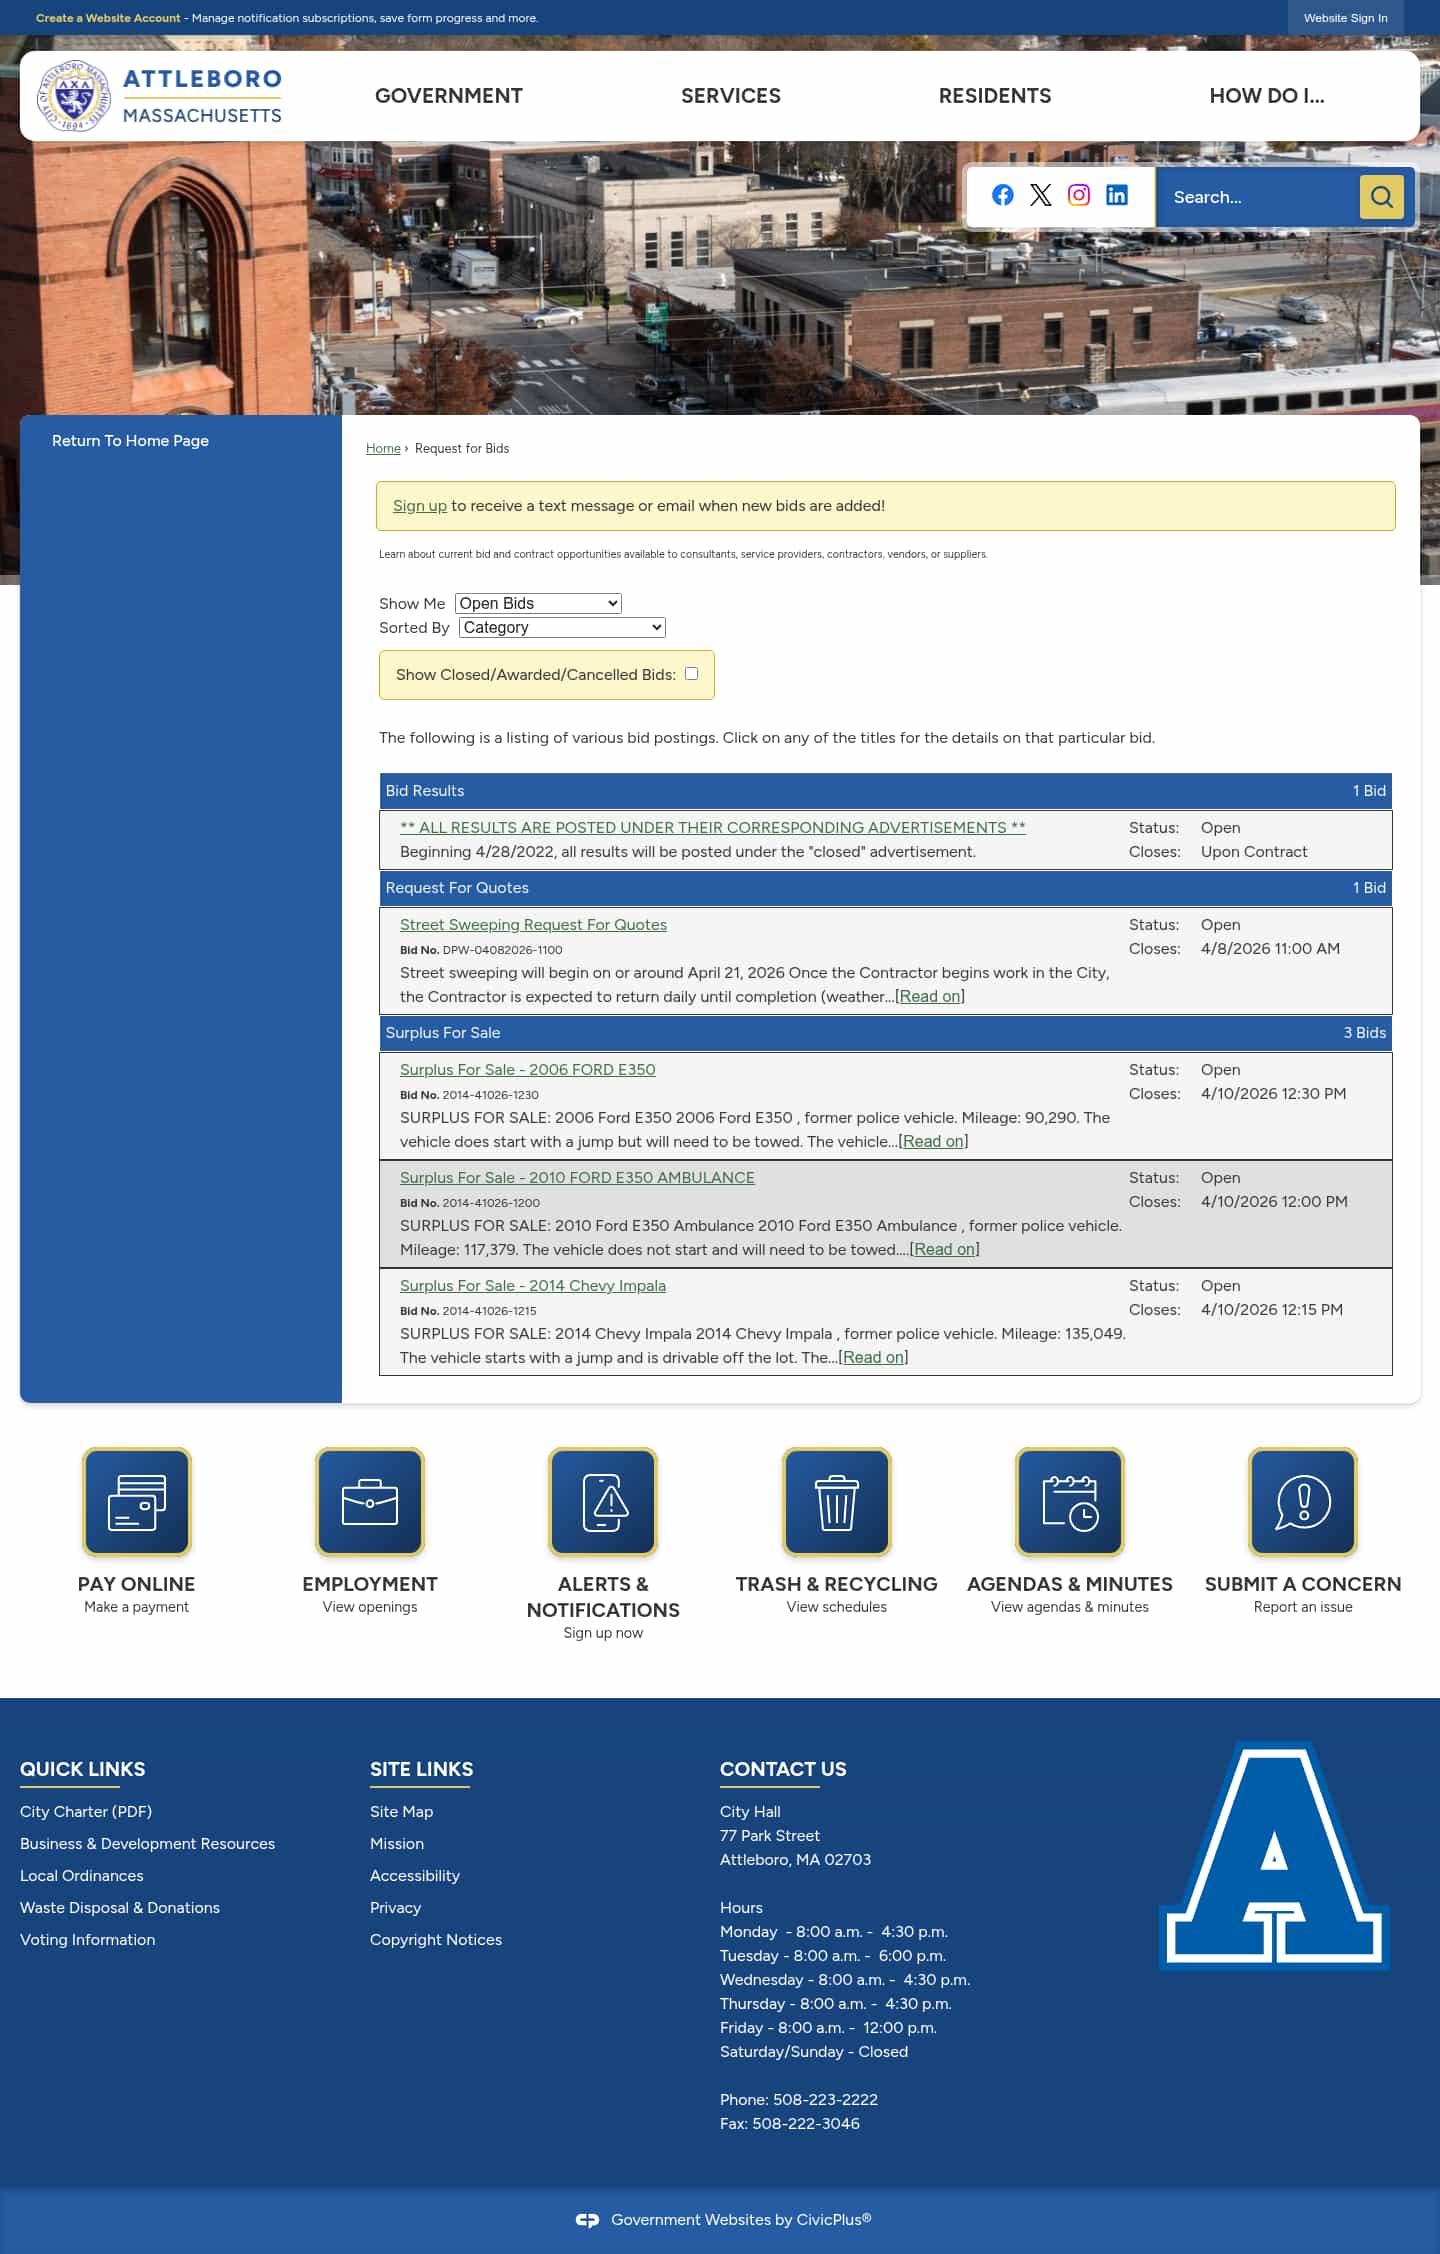Toggle the Show Closed/Awarded/Cancelled Bids checkbox
The image size is (1440, 2254).
click(691, 673)
